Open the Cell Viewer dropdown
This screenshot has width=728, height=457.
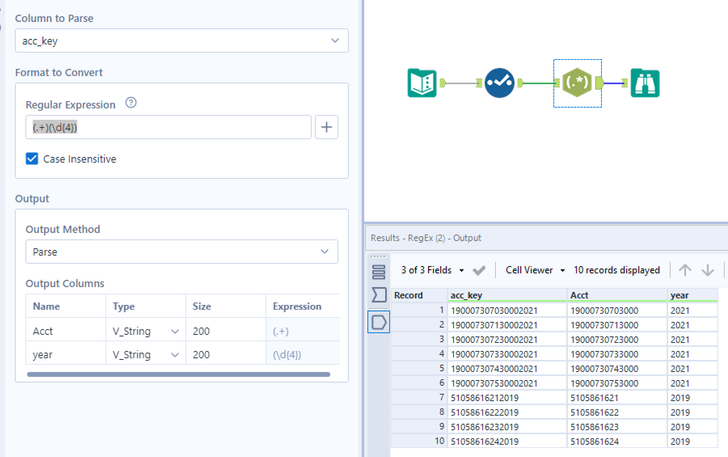535,270
